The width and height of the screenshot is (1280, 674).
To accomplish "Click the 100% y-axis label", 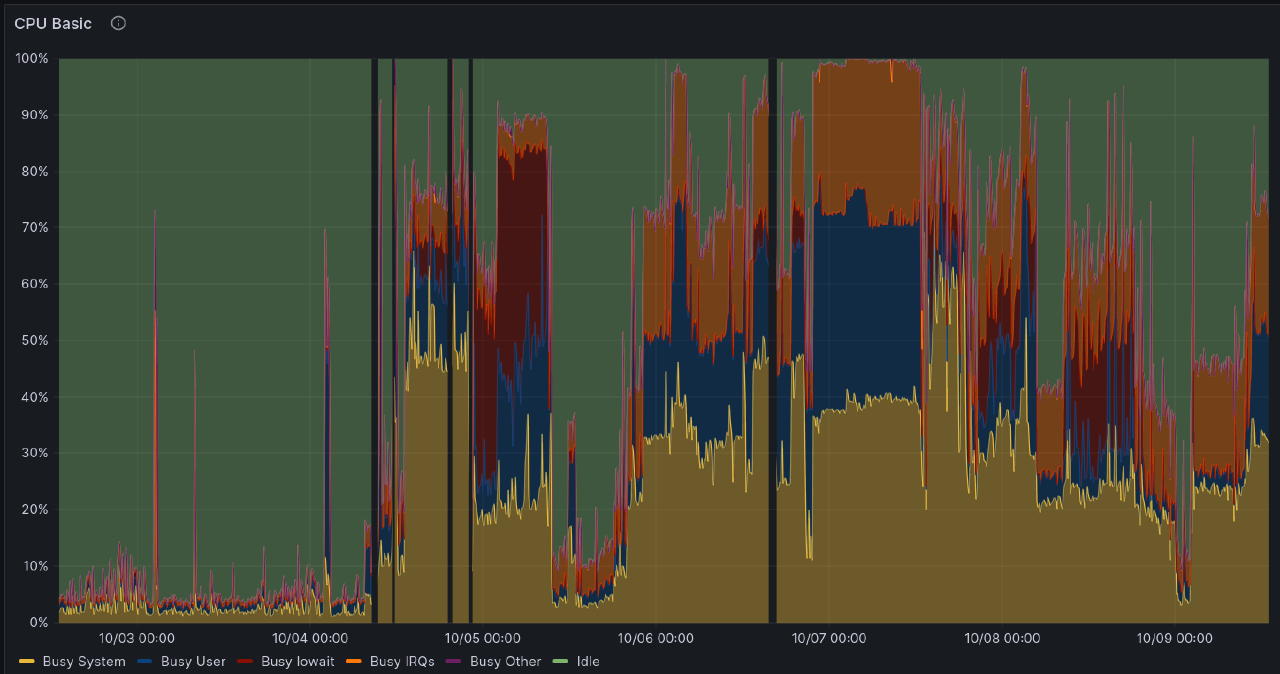I will point(33,58).
